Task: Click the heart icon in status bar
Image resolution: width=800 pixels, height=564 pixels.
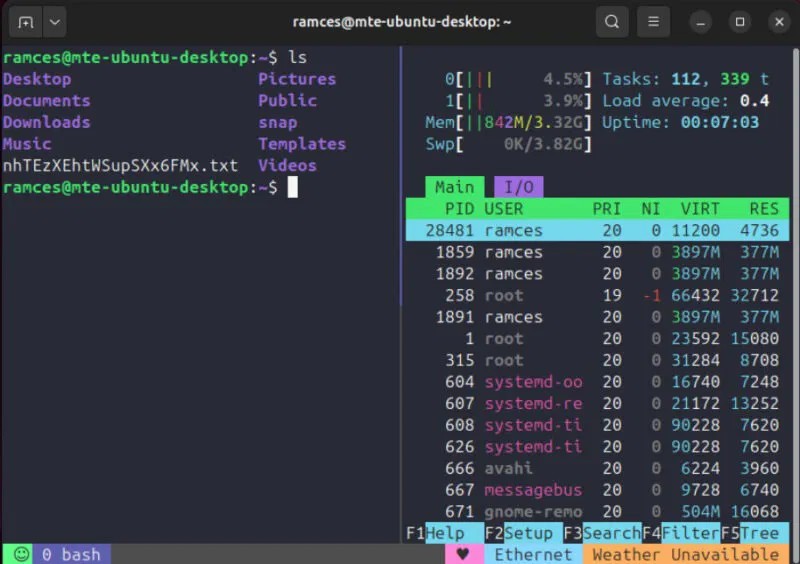Action: point(462,554)
